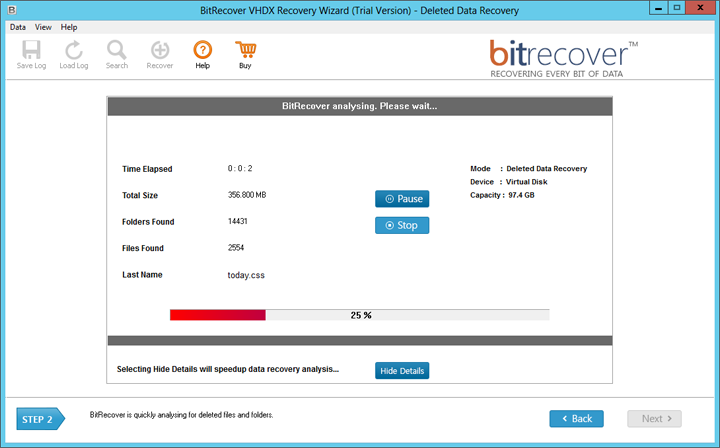The height and width of the screenshot is (448, 720).
Task: Click the Recover toolbar icon
Action: (160, 55)
